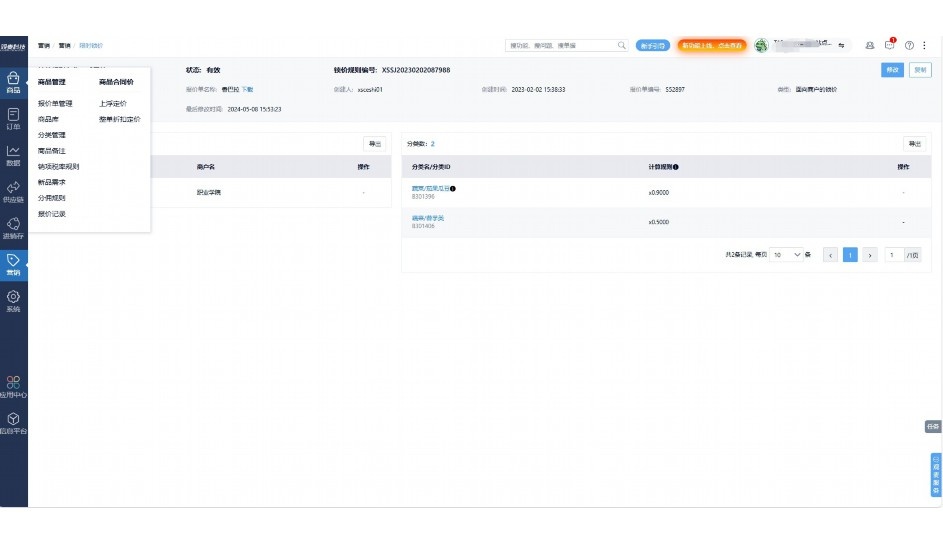
Task: Open the 商品 module in sidebar
Action: 13,82
